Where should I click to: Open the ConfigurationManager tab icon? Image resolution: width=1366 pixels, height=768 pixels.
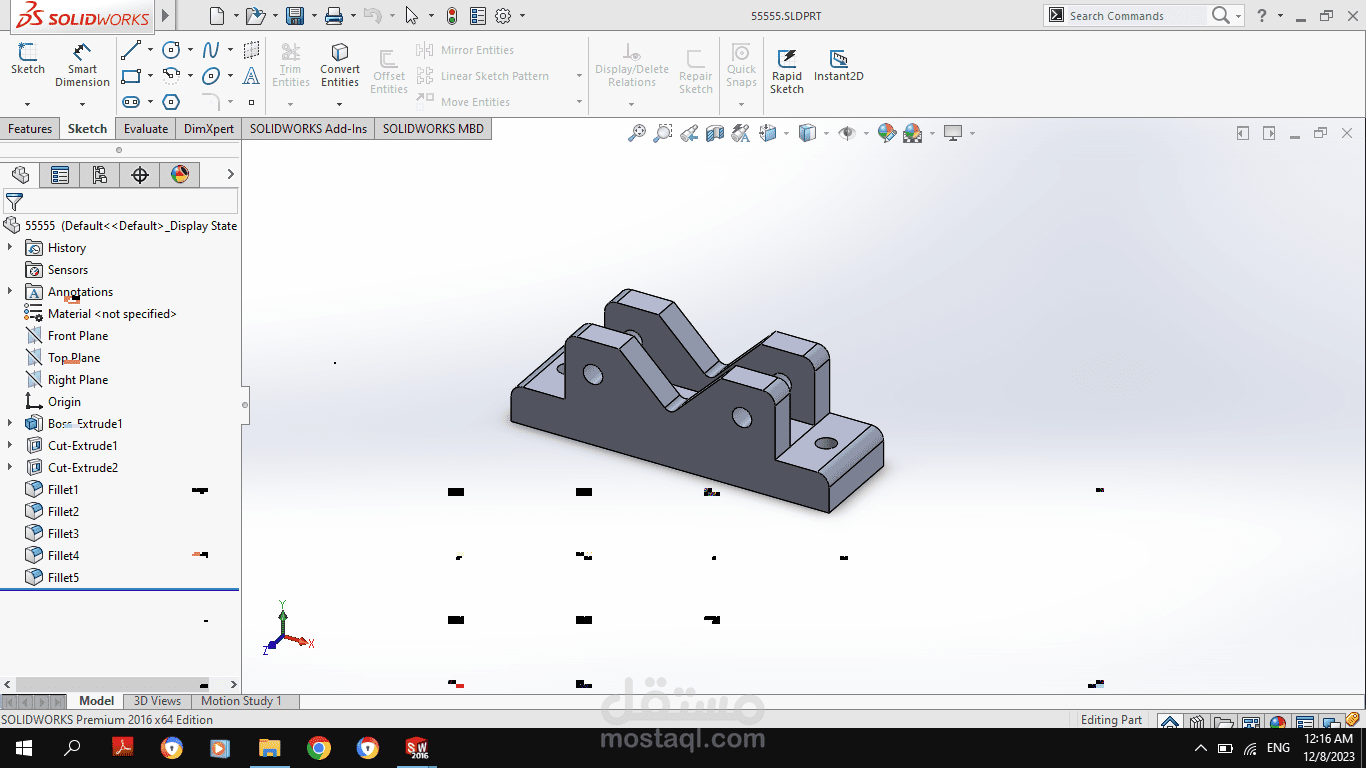coord(100,175)
